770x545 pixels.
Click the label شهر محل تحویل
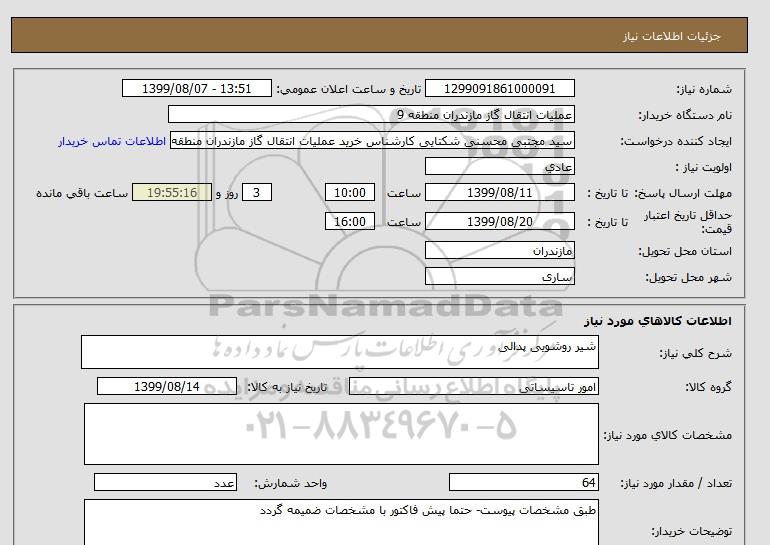coord(688,277)
